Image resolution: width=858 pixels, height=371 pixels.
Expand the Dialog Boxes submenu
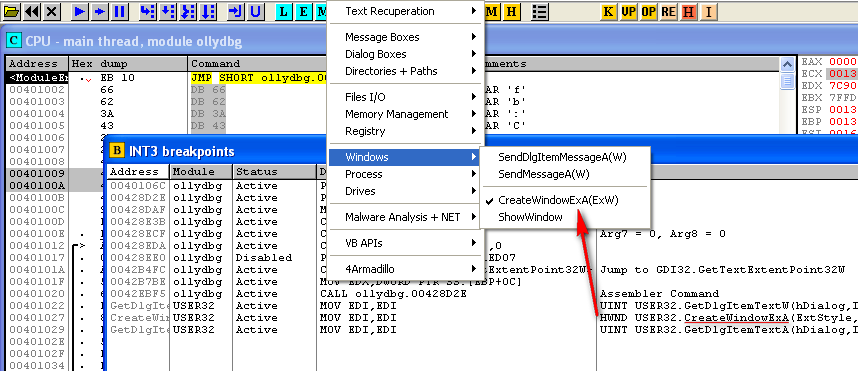tap(405, 54)
